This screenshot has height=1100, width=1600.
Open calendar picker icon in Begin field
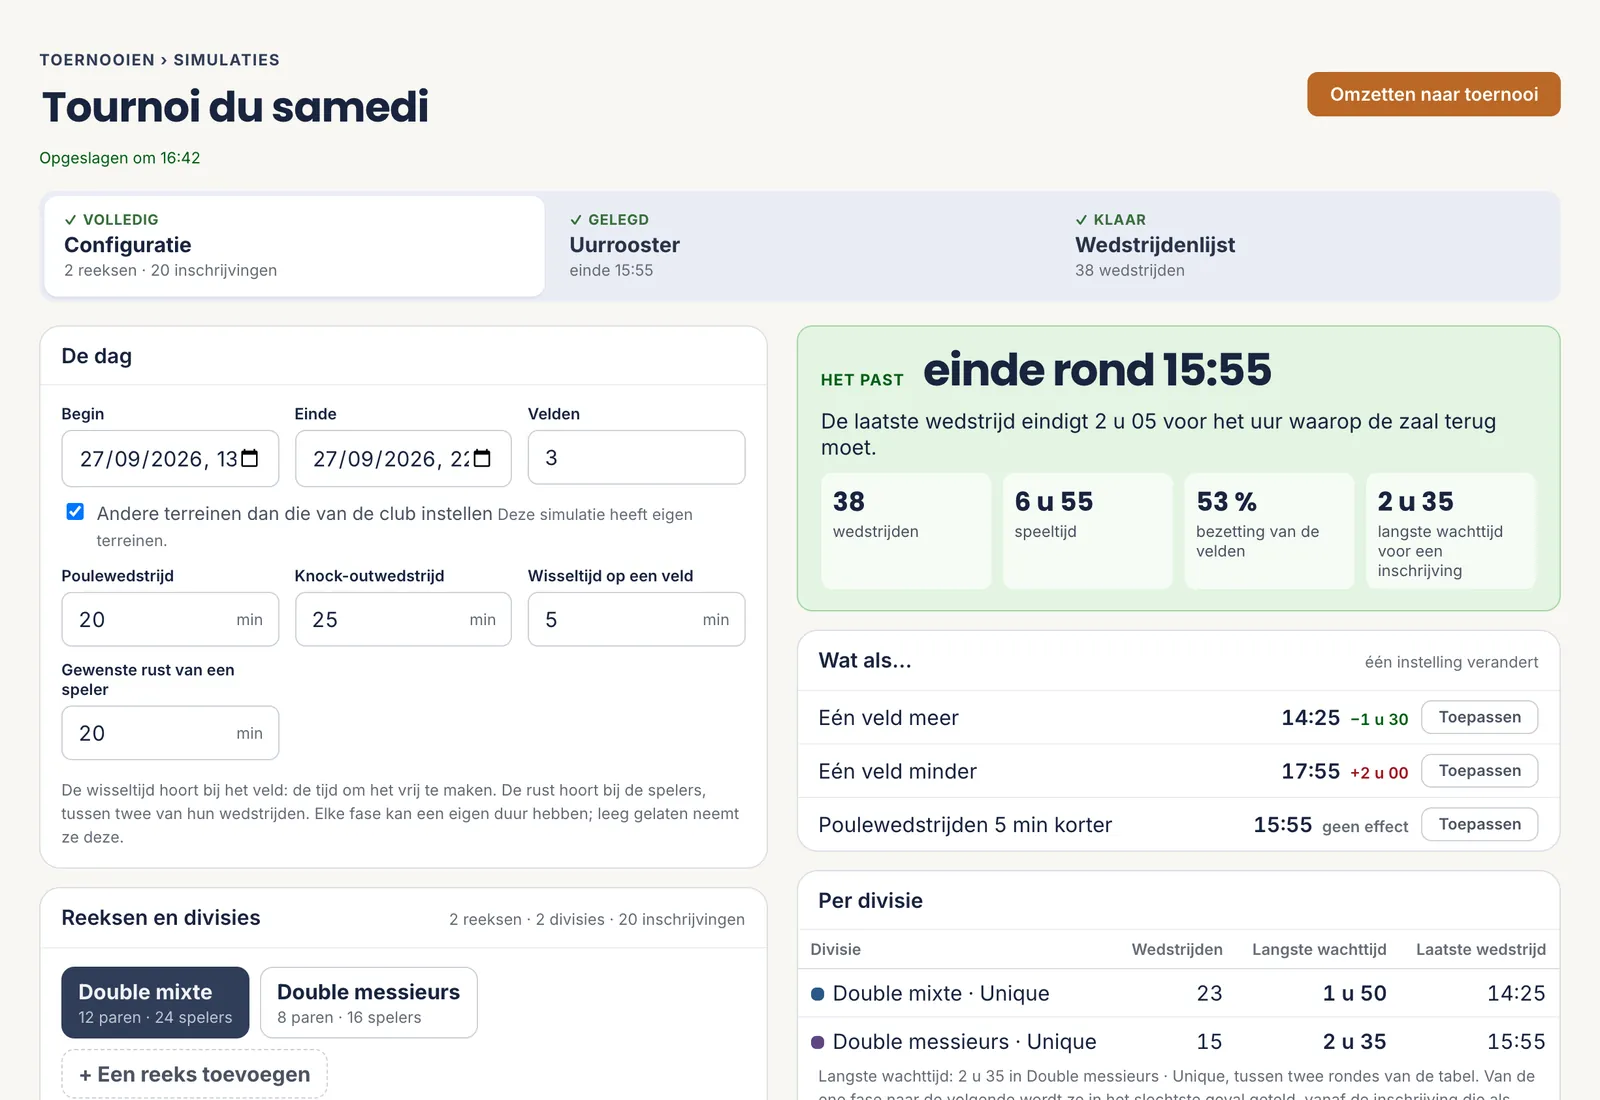coord(250,458)
